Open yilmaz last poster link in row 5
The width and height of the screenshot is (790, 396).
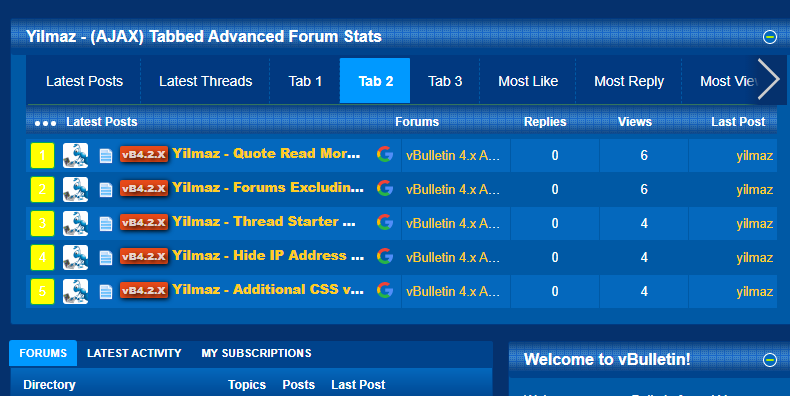pos(754,292)
